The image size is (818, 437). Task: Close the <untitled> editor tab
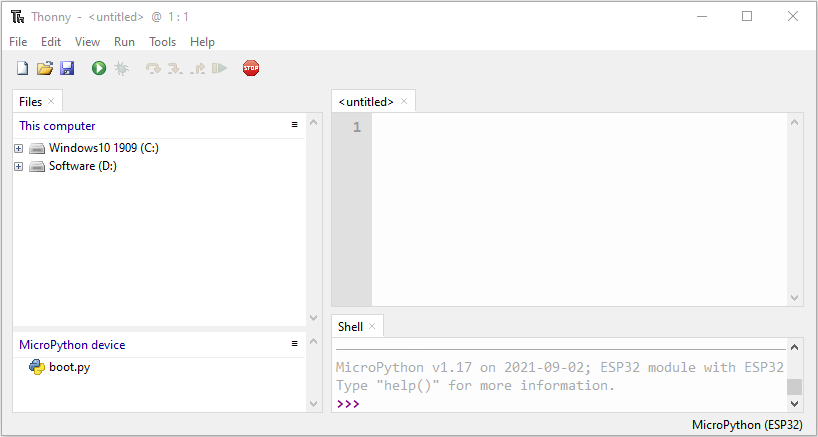tap(404, 102)
